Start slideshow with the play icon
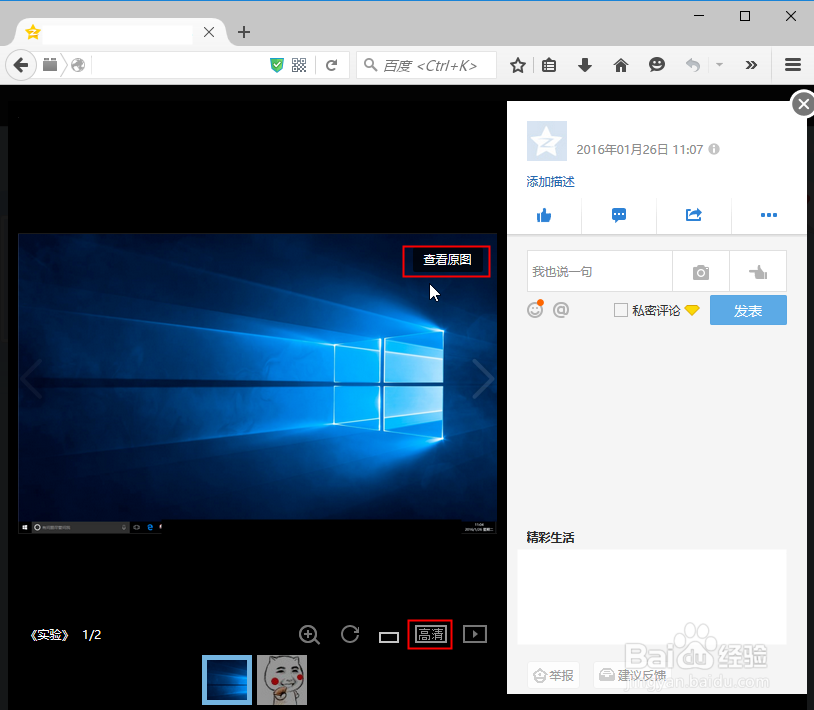The height and width of the screenshot is (710, 814). (475, 634)
